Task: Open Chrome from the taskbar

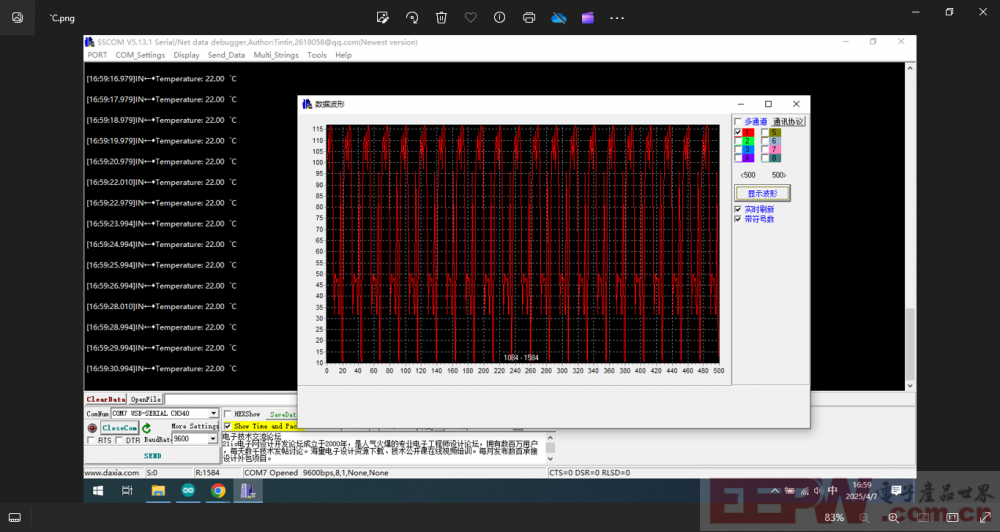Action: [218, 491]
